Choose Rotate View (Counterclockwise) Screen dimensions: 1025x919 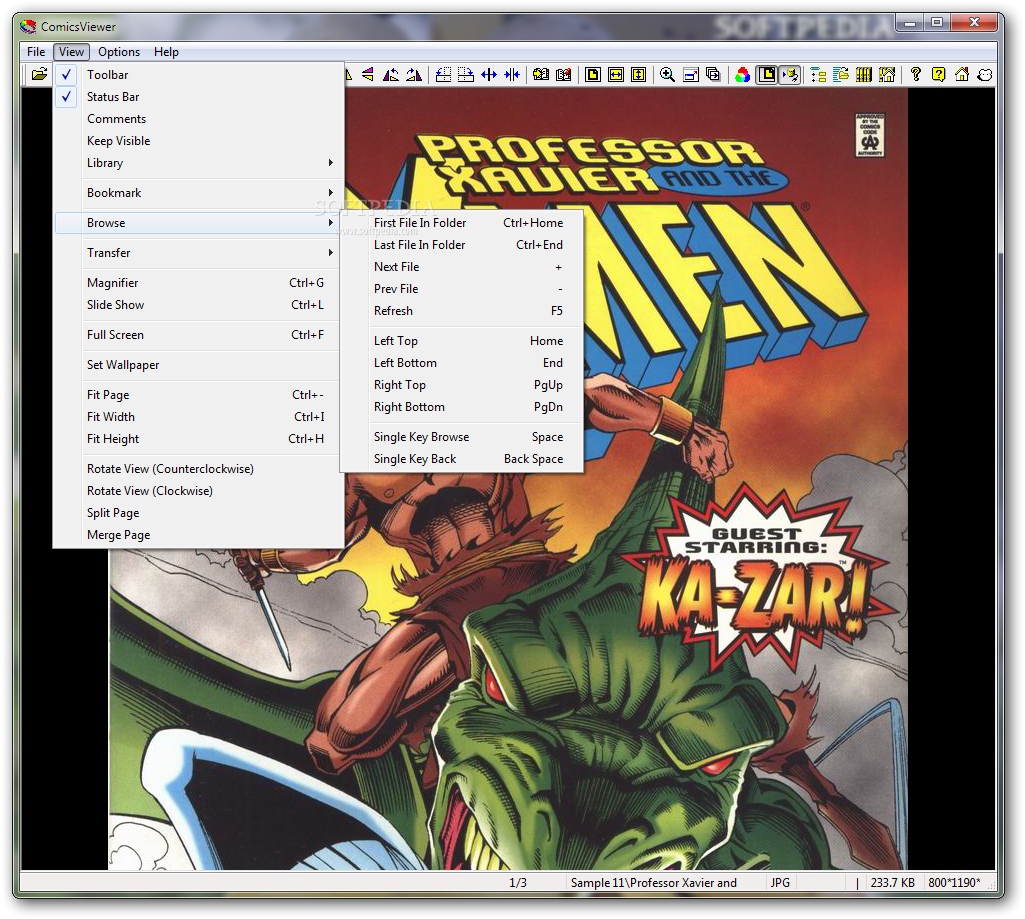(x=199, y=469)
